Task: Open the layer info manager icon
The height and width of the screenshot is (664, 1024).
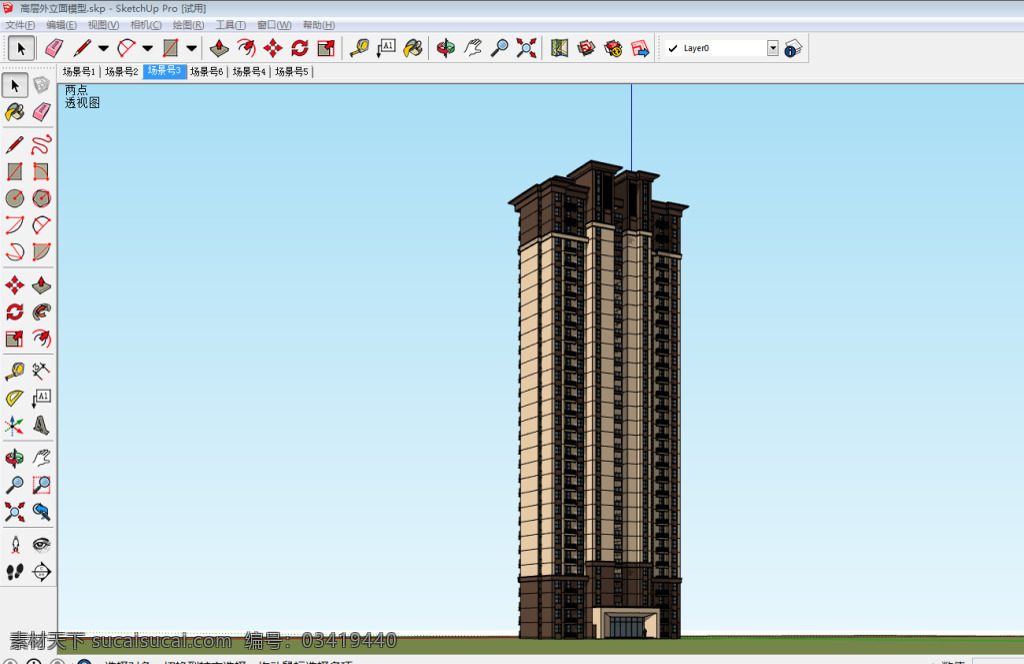Action: click(793, 48)
